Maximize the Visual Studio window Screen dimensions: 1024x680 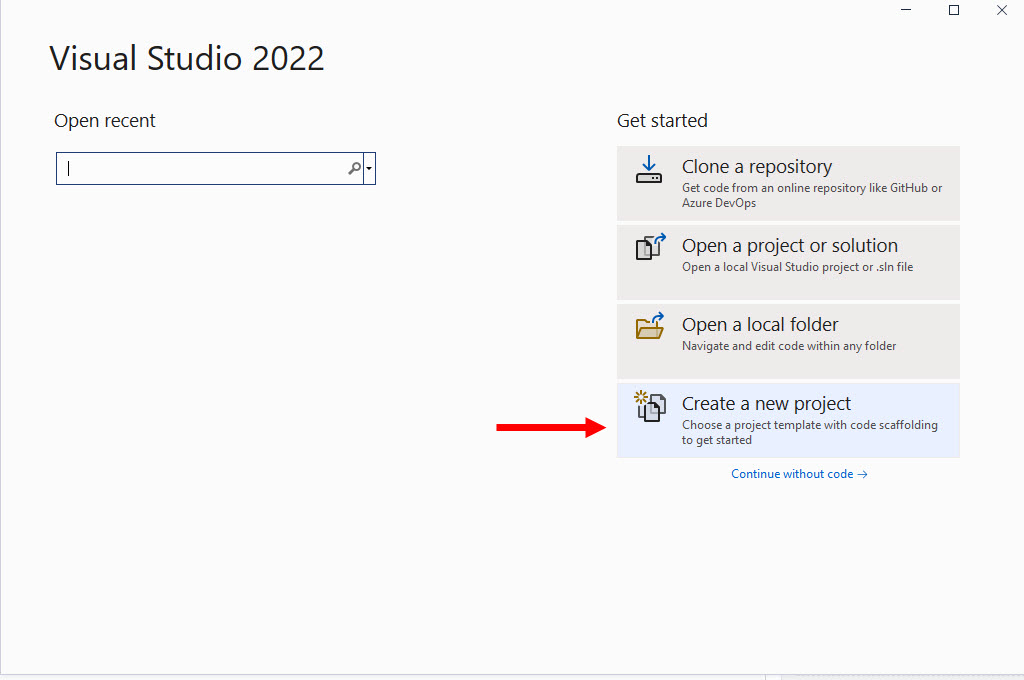[x=953, y=10]
